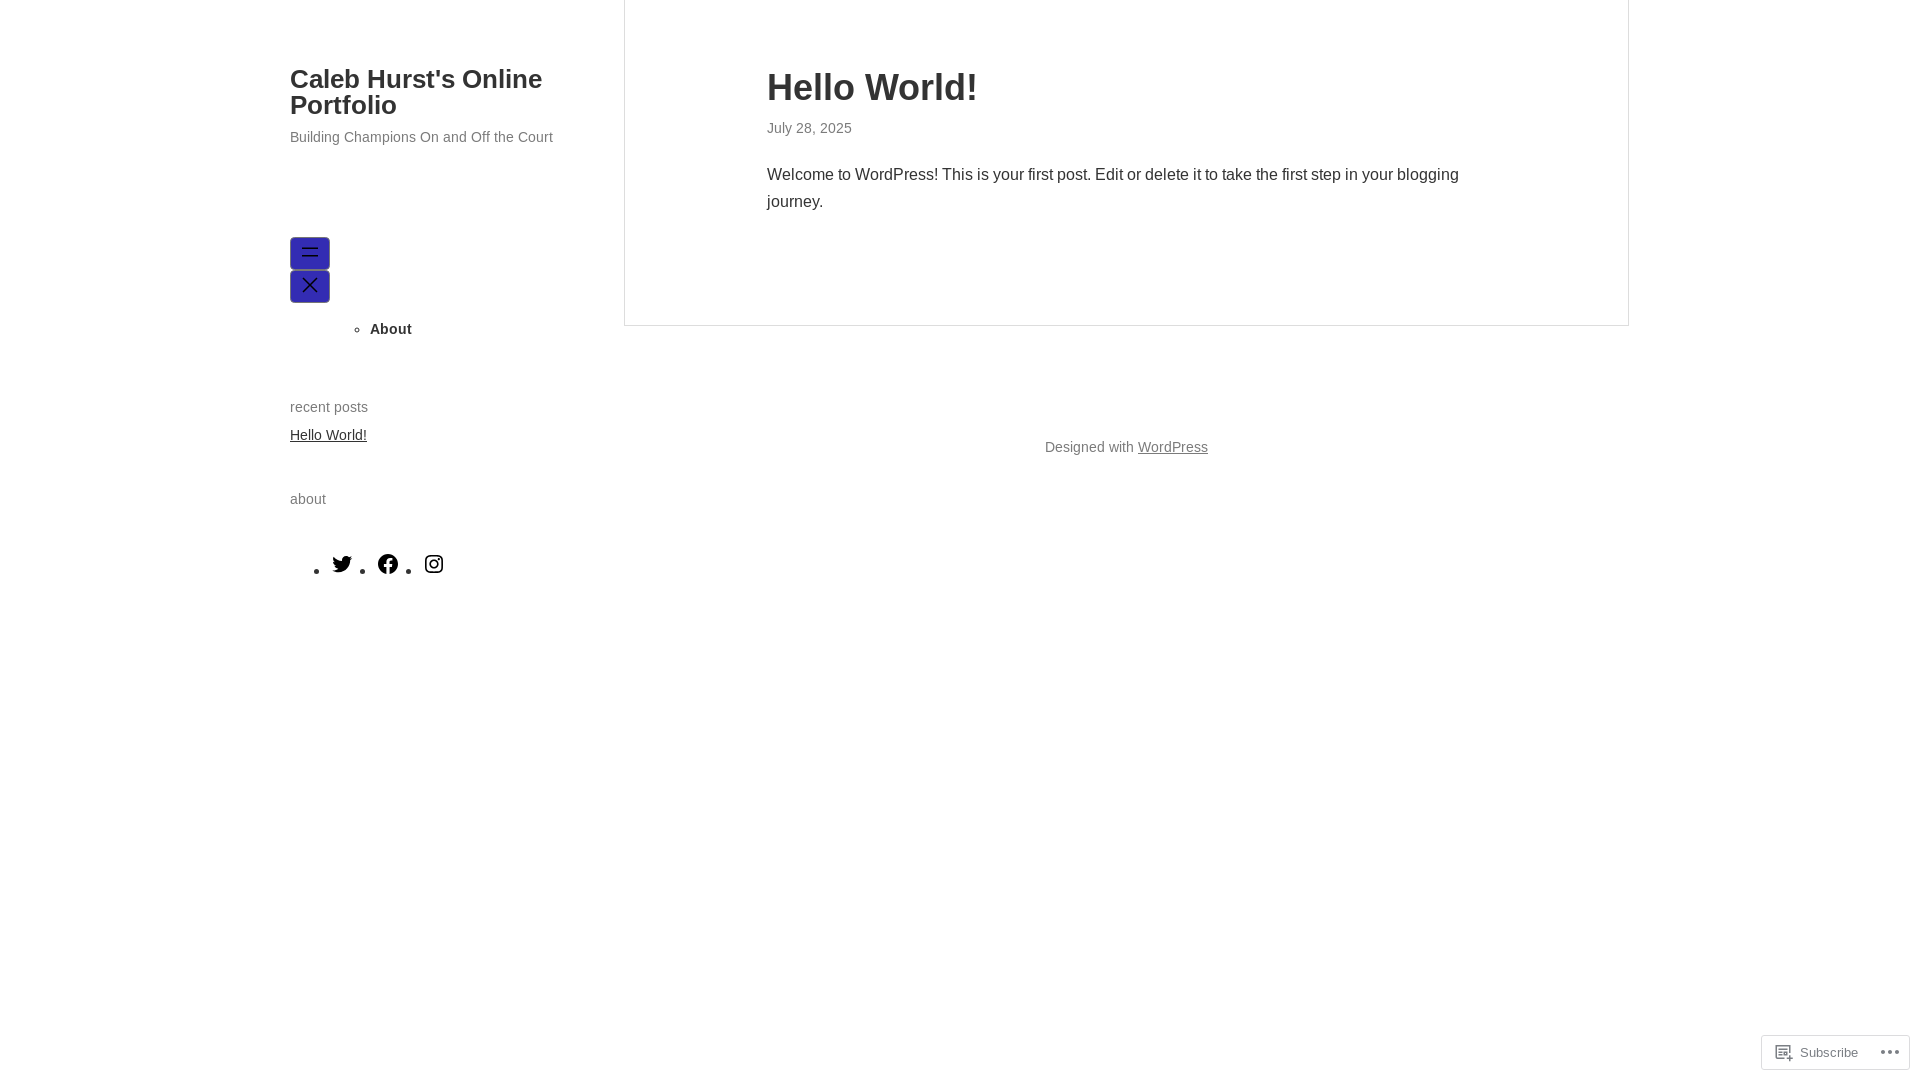The image size is (1920, 1080).
Task: Go to the About menu item
Action: (391, 329)
